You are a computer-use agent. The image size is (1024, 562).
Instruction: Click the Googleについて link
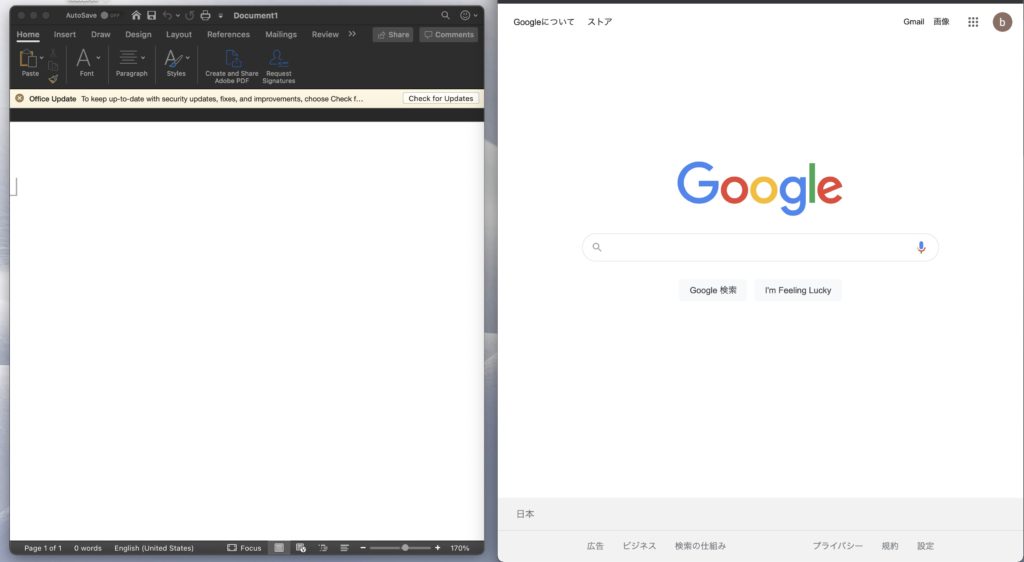[x=543, y=22]
